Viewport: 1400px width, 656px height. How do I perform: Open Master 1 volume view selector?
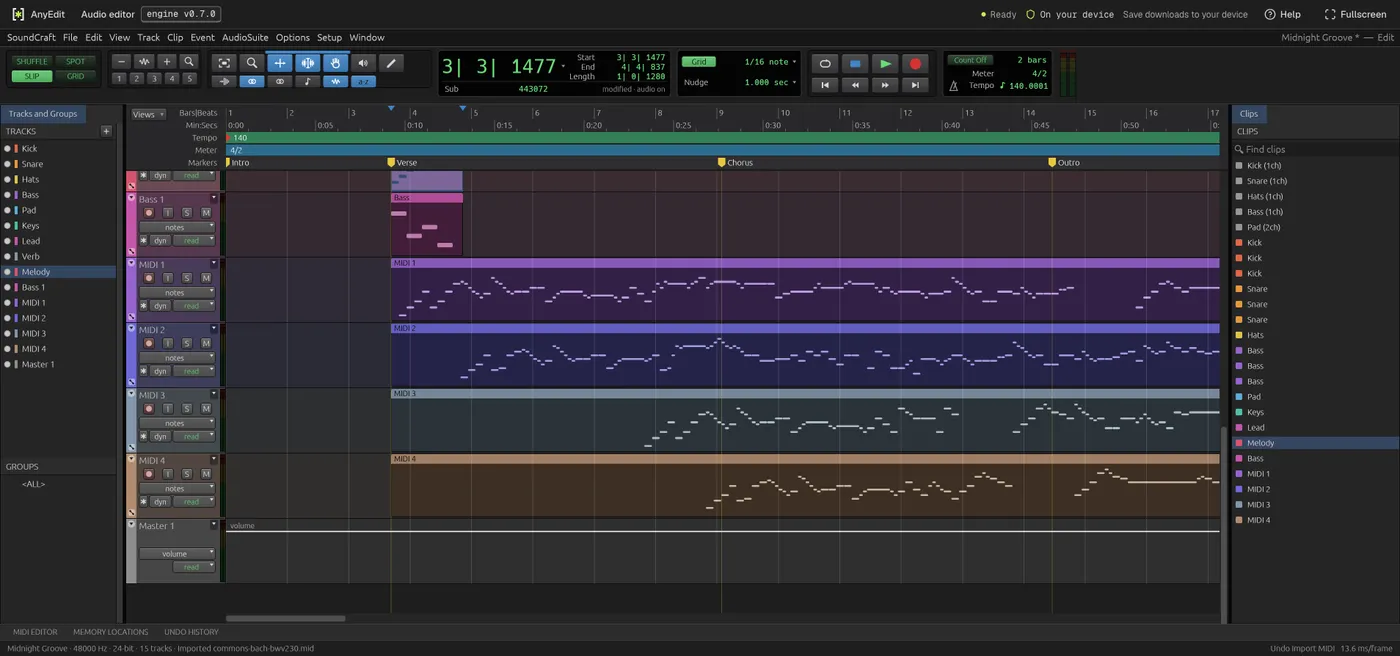coord(177,553)
